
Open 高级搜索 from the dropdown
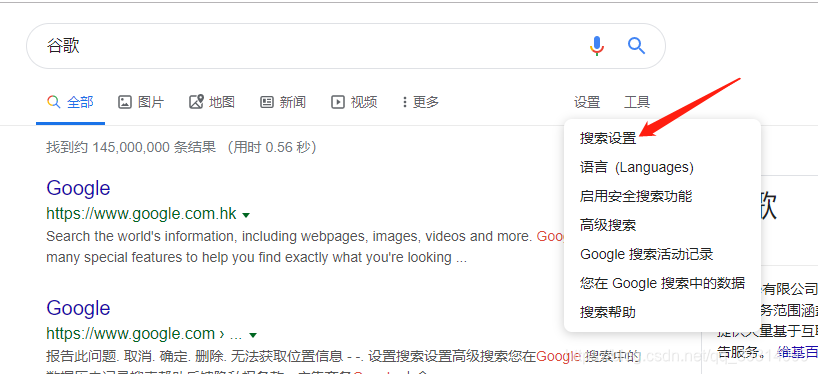608,226
